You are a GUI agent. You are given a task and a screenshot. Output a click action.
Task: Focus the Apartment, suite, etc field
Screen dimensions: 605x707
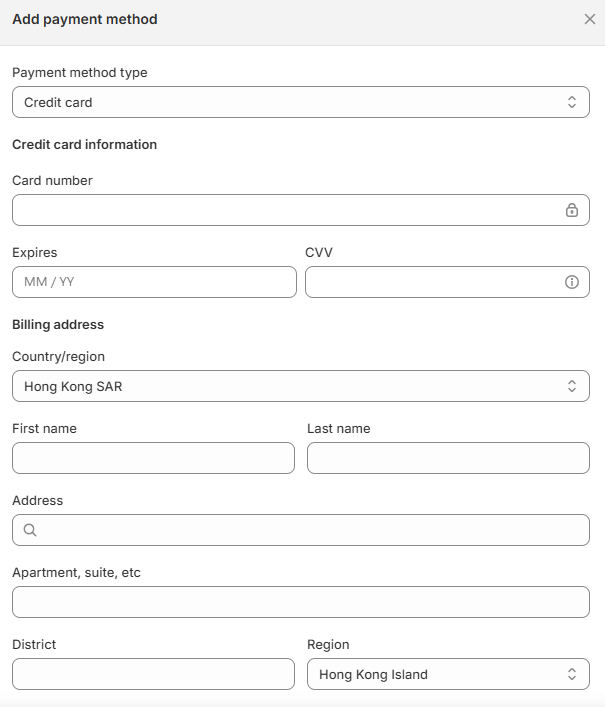[x=301, y=602]
